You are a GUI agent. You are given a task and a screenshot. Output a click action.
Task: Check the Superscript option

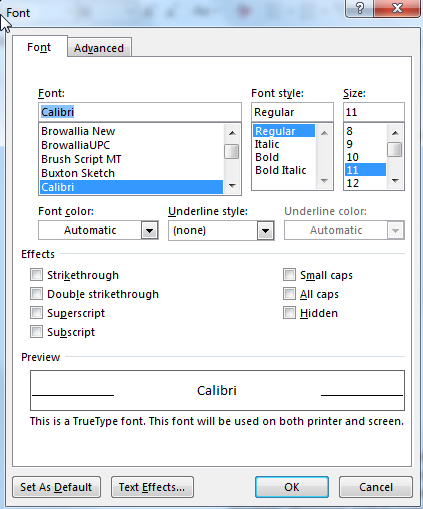click(36, 313)
